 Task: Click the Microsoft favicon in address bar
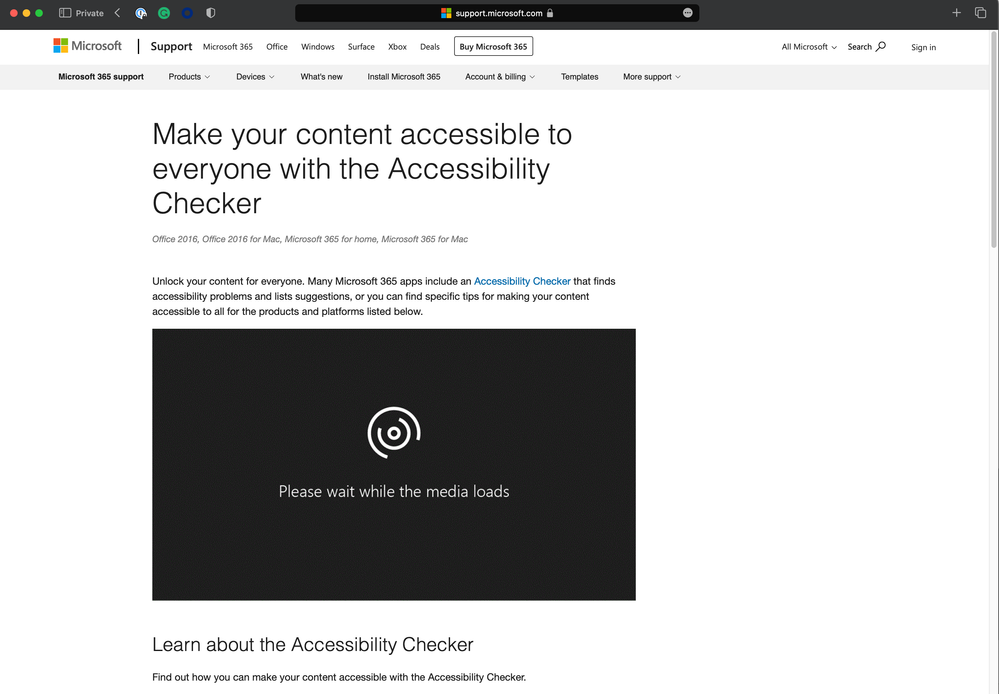pos(446,13)
